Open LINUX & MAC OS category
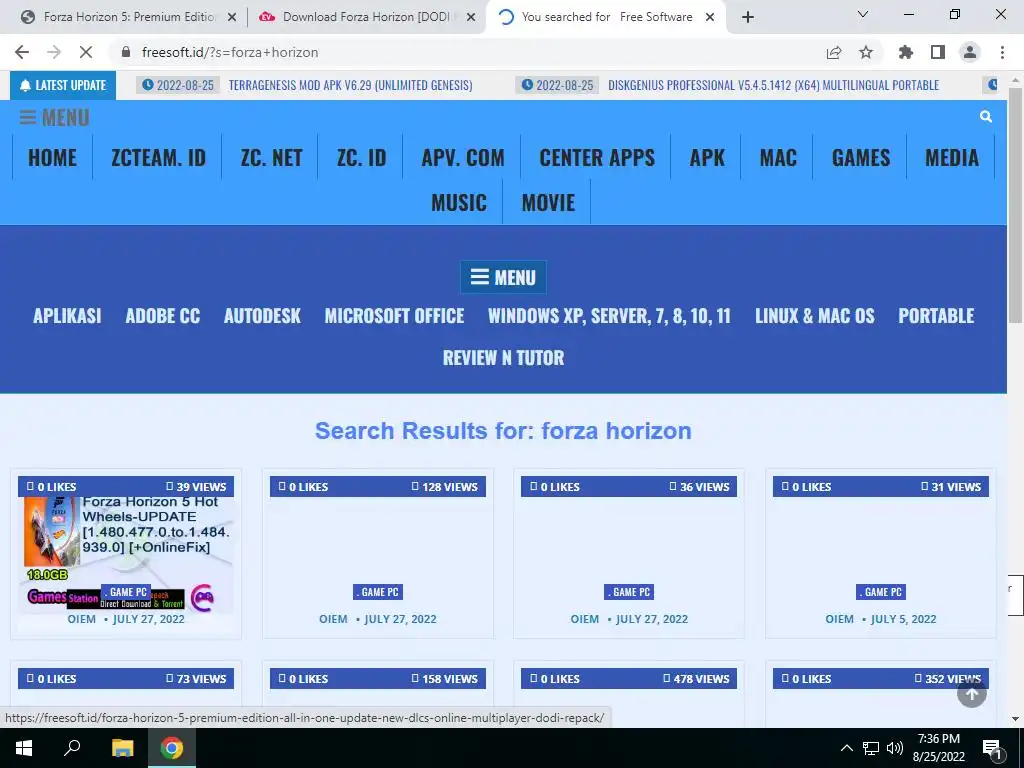The width and height of the screenshot is (1024, 768). point(814,316)
